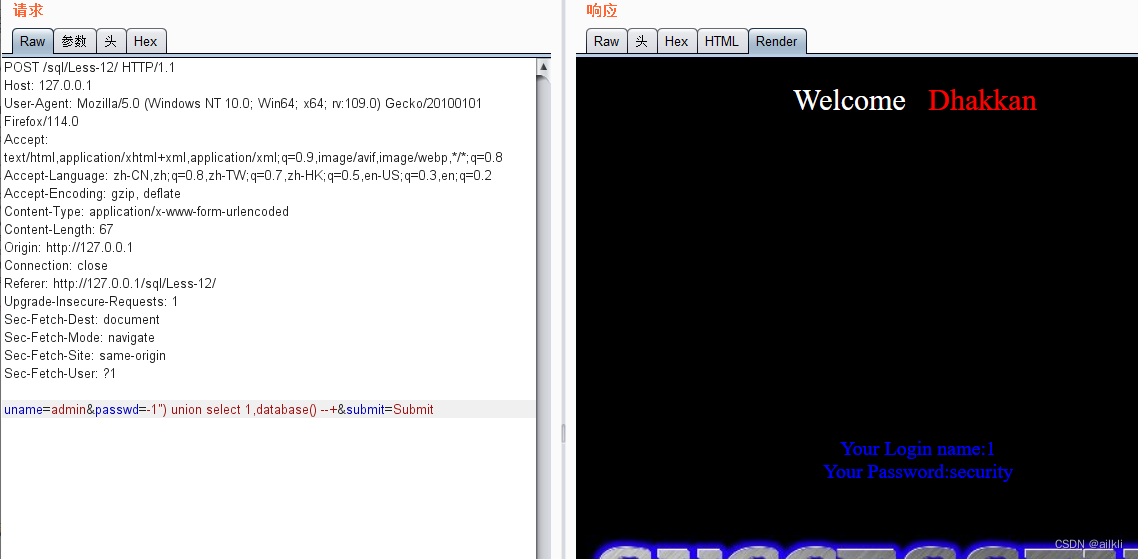This screenshot has height=559, width=1138.
Task: Click the 'Content-Length: 67' line
Action: [59, 229]
